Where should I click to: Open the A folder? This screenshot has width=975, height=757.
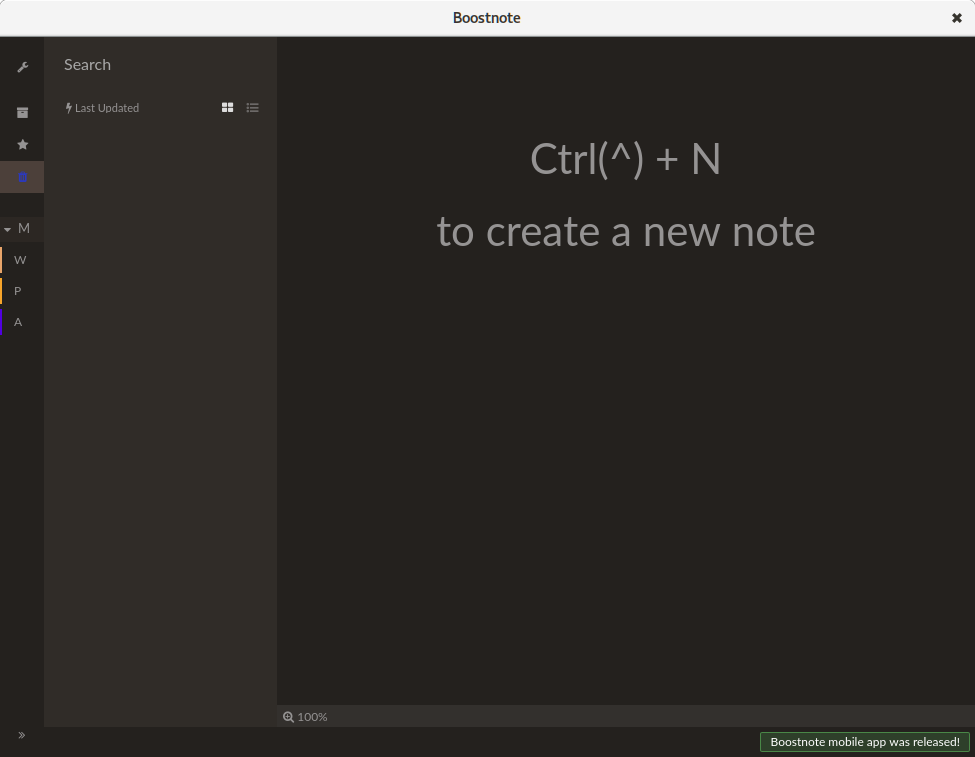pyautogui.click(x=22, y=322)
